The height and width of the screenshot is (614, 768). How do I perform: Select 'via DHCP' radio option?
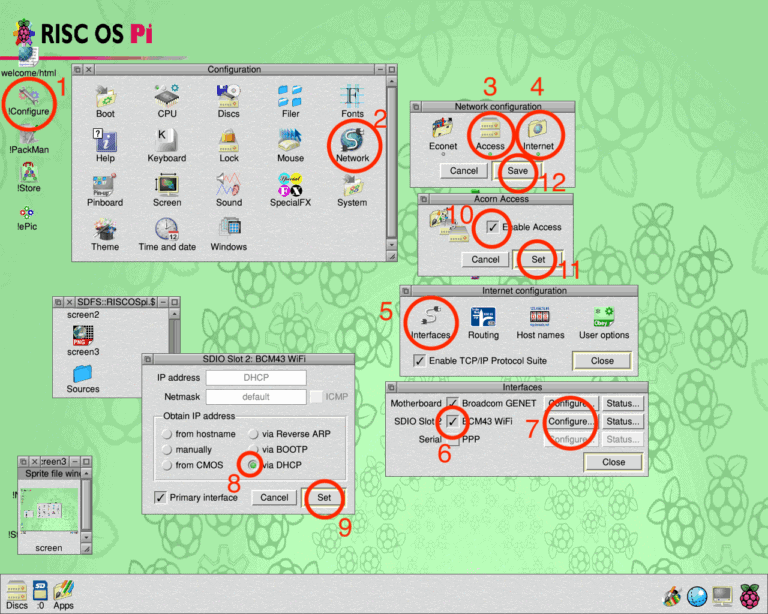(x=253, y=465)
